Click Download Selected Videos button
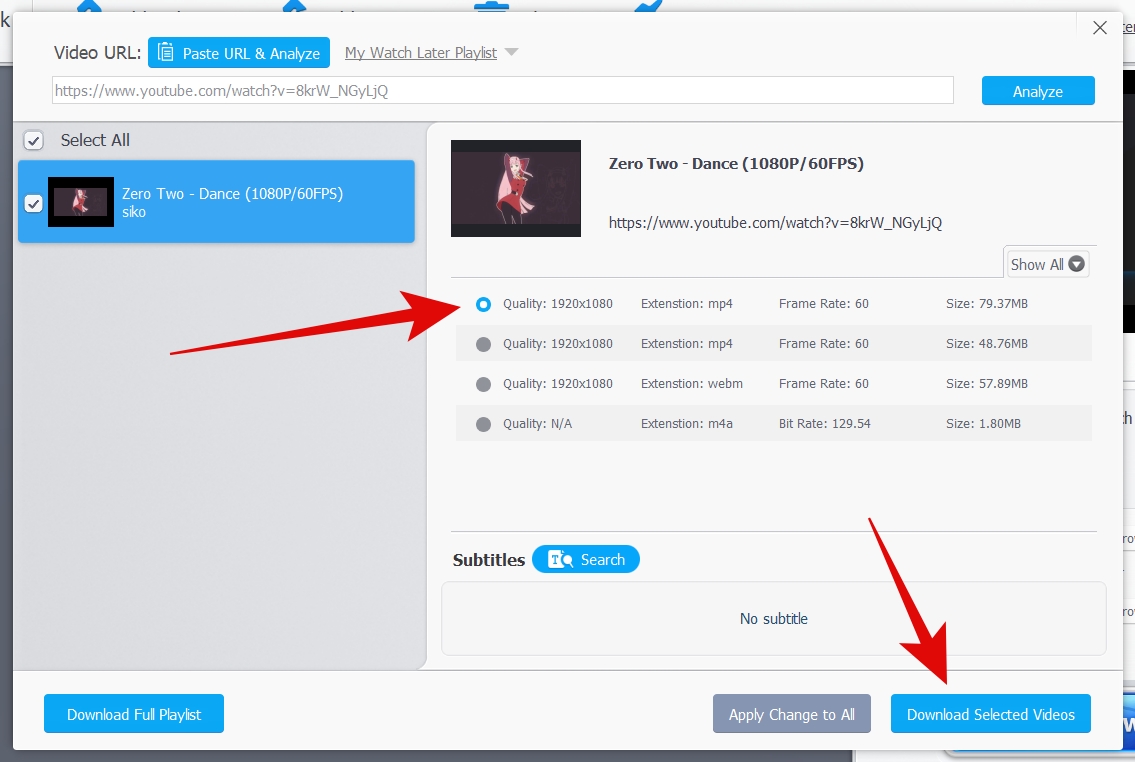Image resolution: width=1135 pixels, height=762 pixels. click(990, 714)
